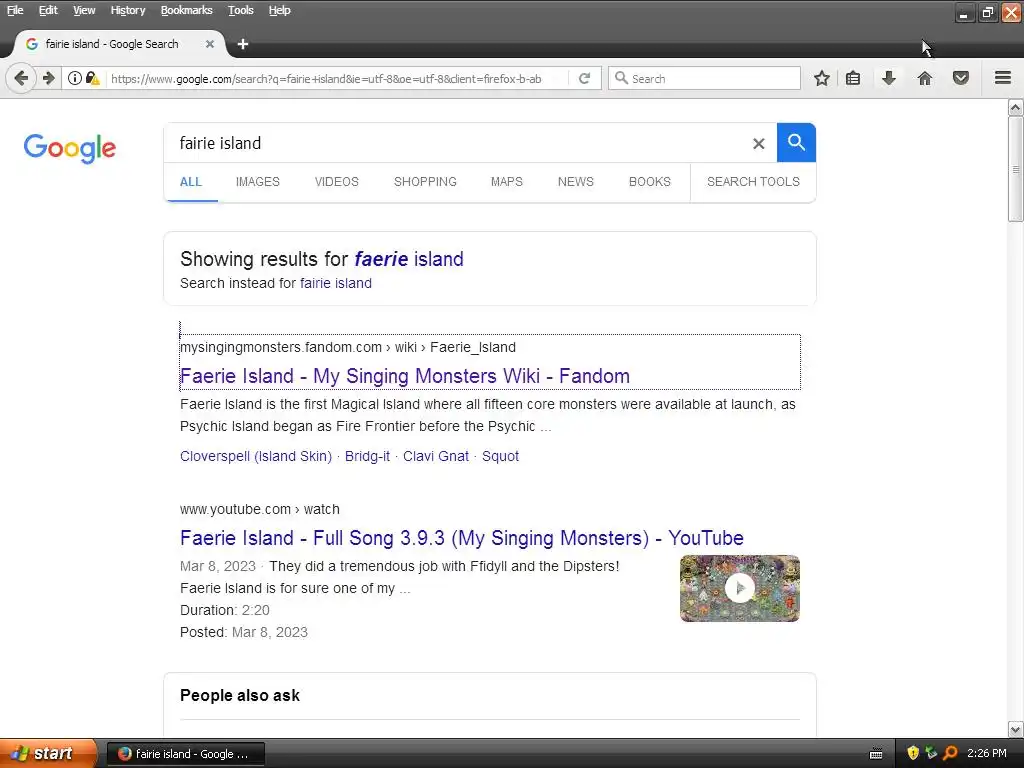Open a new tab with plus button

[243, 44]
